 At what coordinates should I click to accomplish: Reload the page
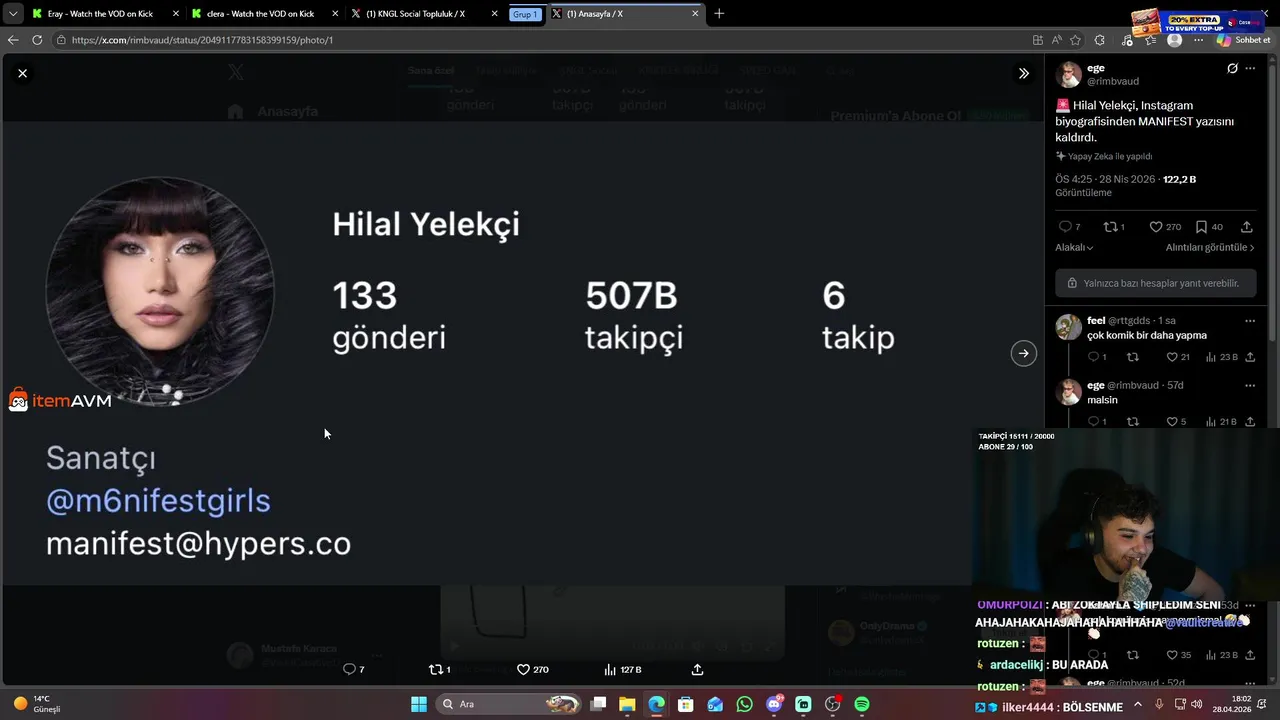point(37,40)
